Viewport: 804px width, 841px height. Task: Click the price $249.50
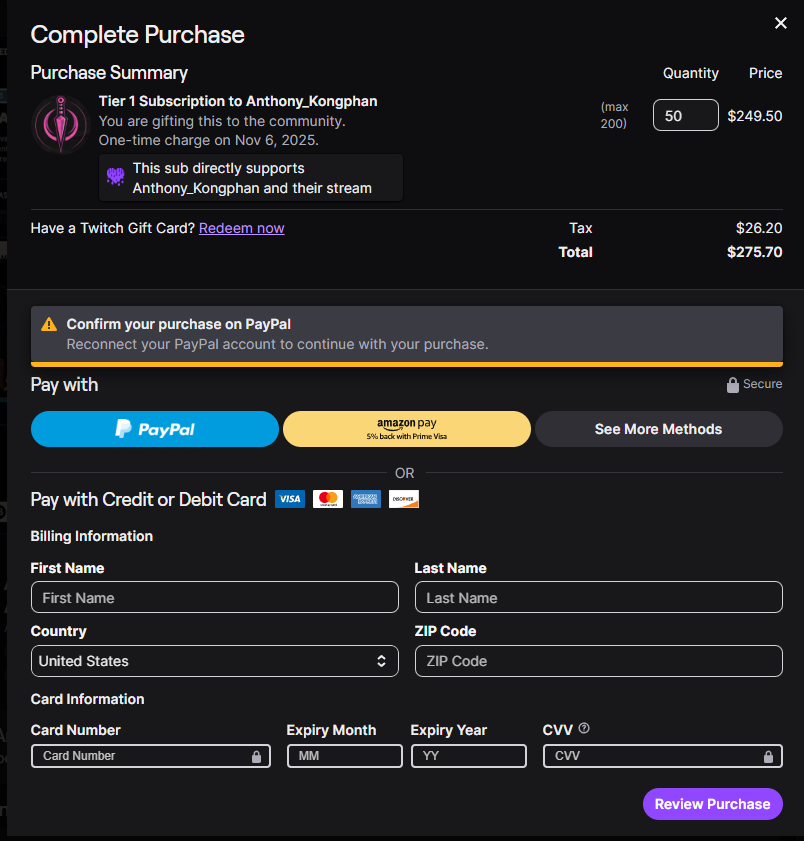pyautogui.click(x=755, y=116)
